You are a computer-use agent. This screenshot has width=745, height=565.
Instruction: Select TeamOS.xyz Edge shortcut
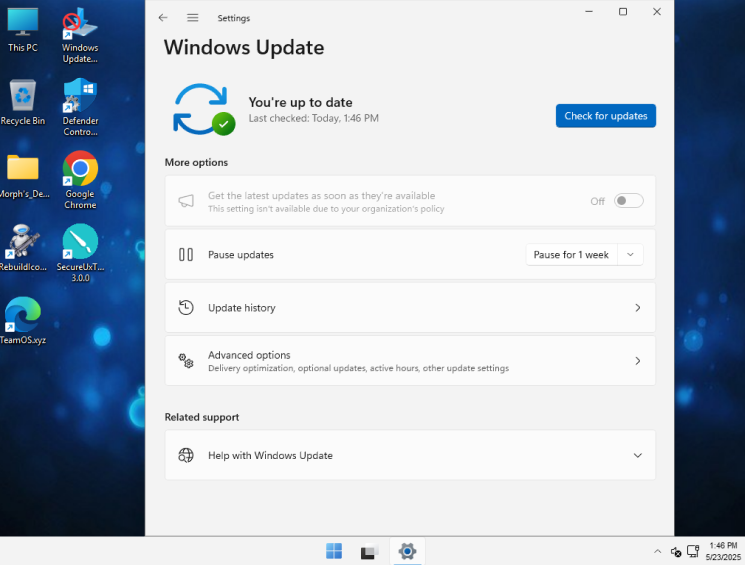pos(22,320)
